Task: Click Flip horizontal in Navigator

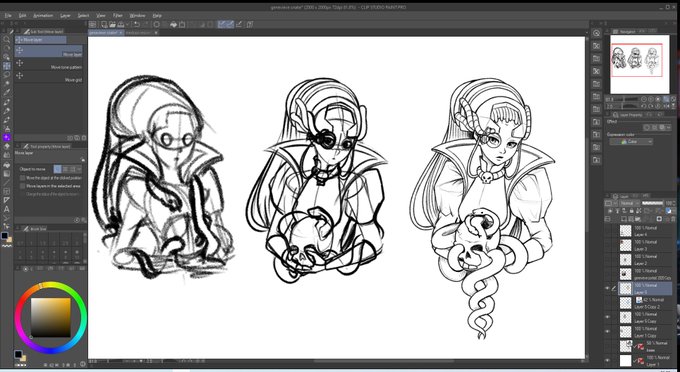Action: coord(666,106)
